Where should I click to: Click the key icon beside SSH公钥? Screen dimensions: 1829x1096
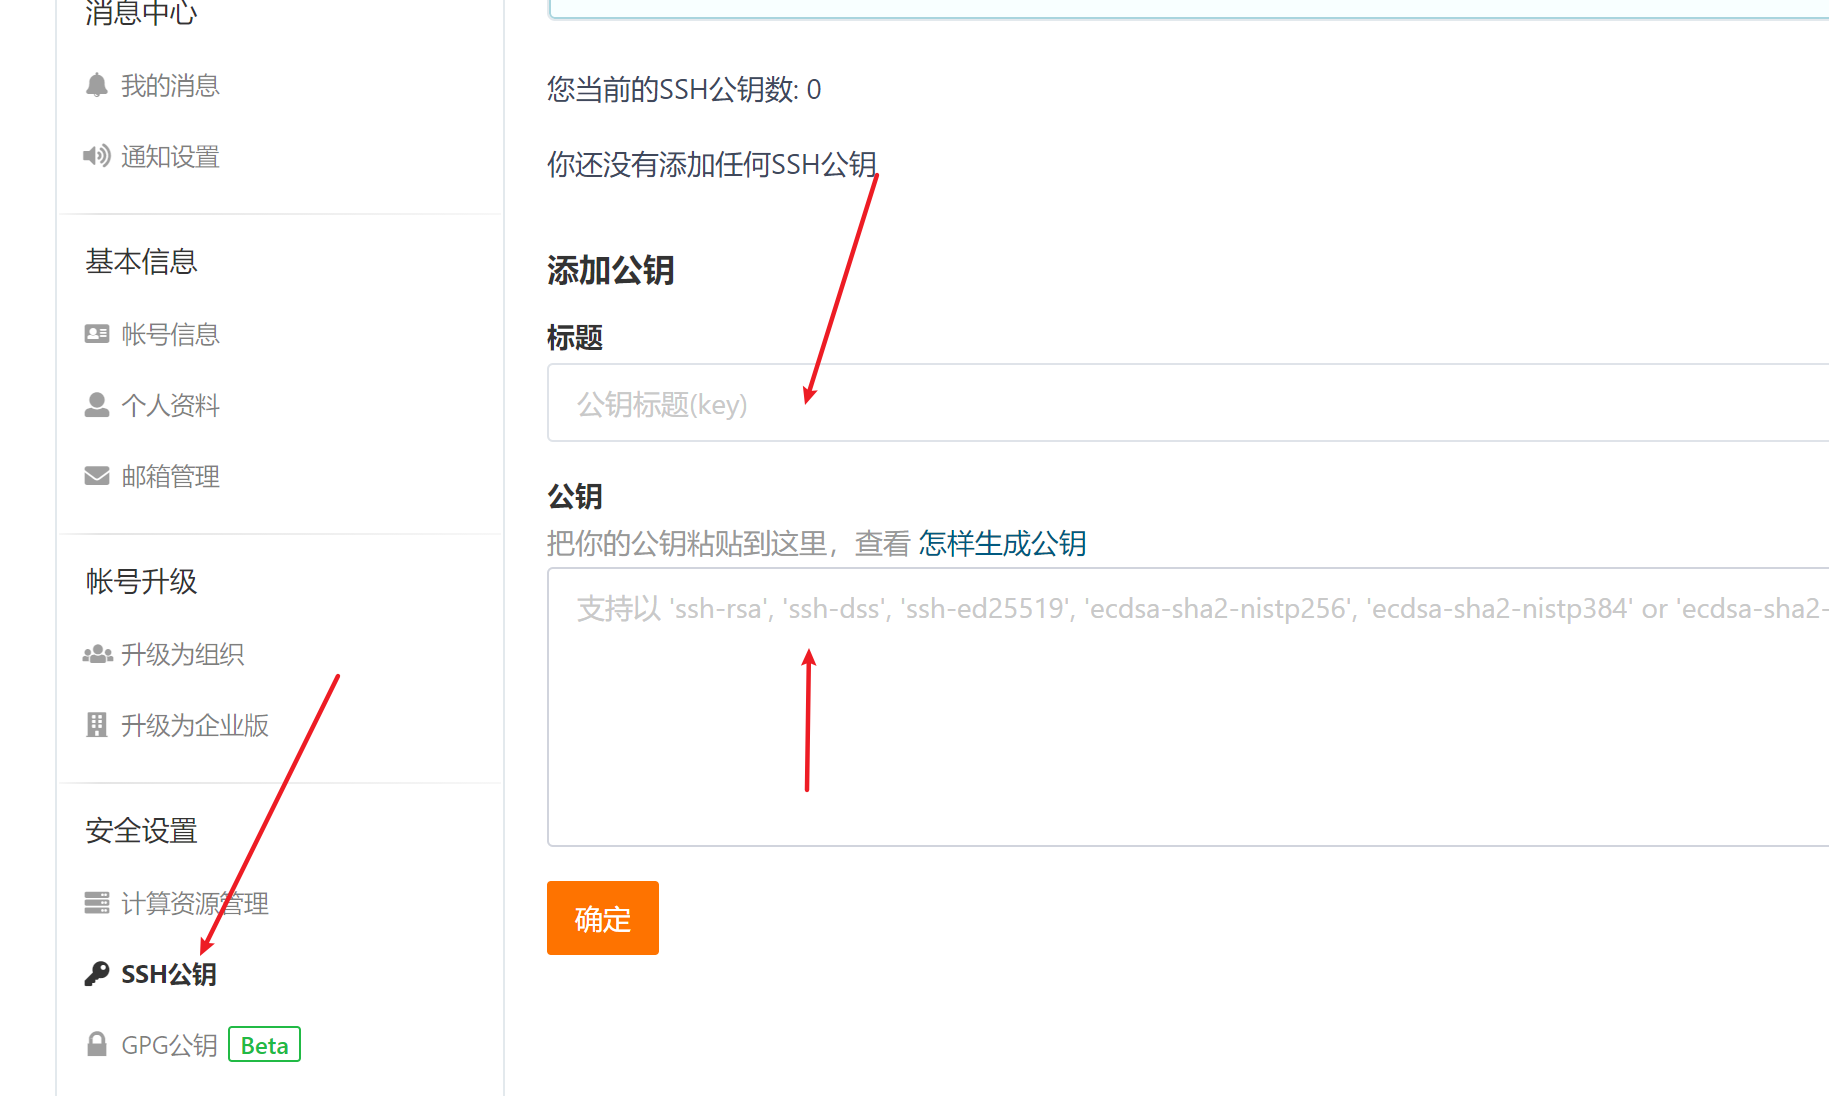point(97,974)
